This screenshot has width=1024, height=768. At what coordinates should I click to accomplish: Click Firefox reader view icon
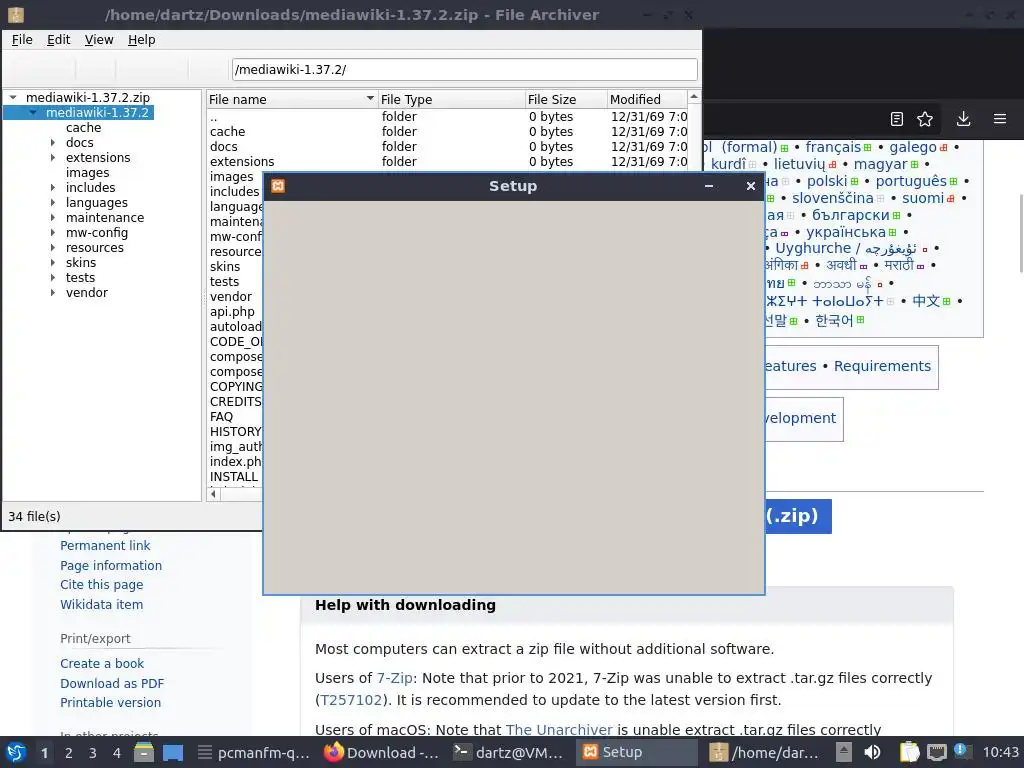(897, 119)
